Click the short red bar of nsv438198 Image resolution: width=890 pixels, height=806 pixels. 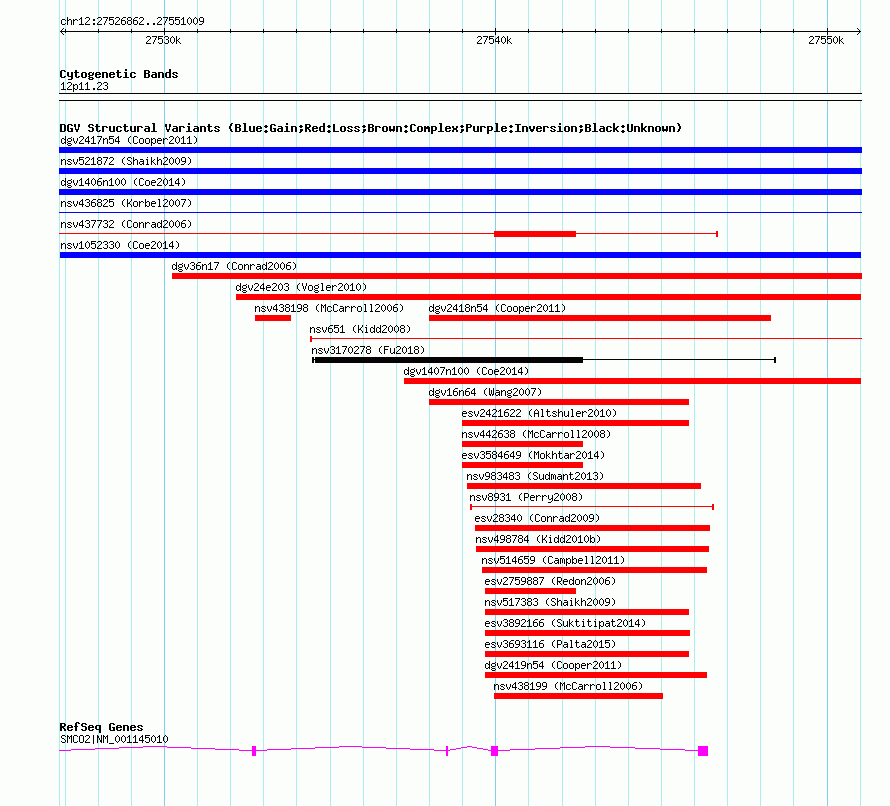click(273, 318)
